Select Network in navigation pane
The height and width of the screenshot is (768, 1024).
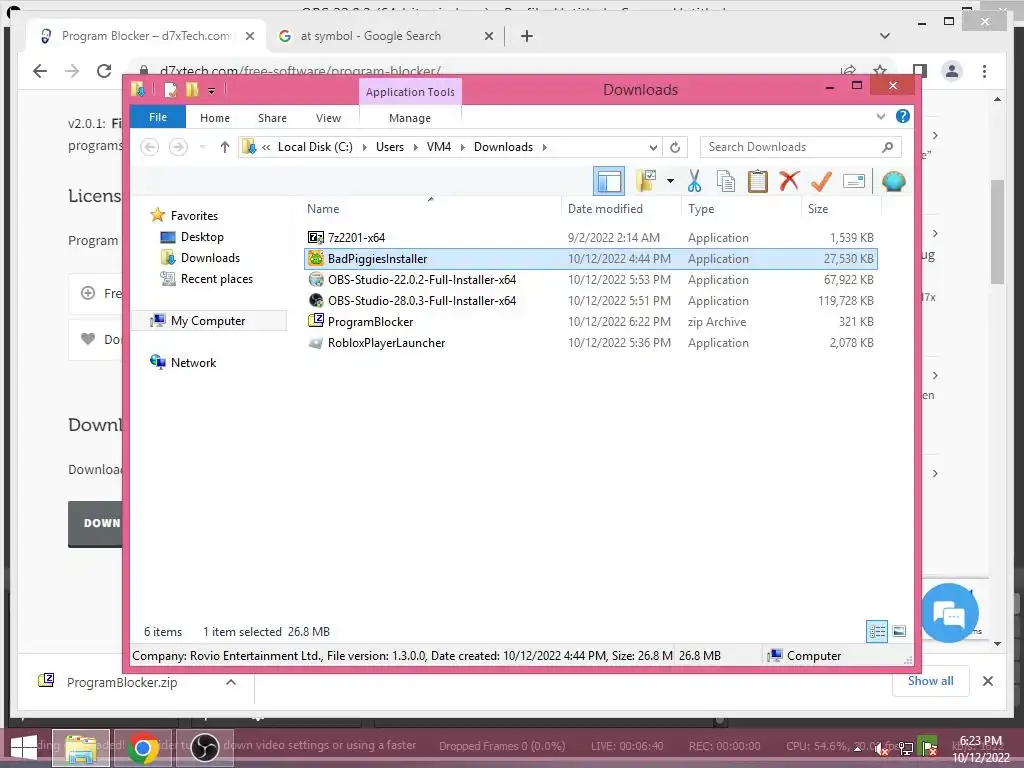coord(193,362)
